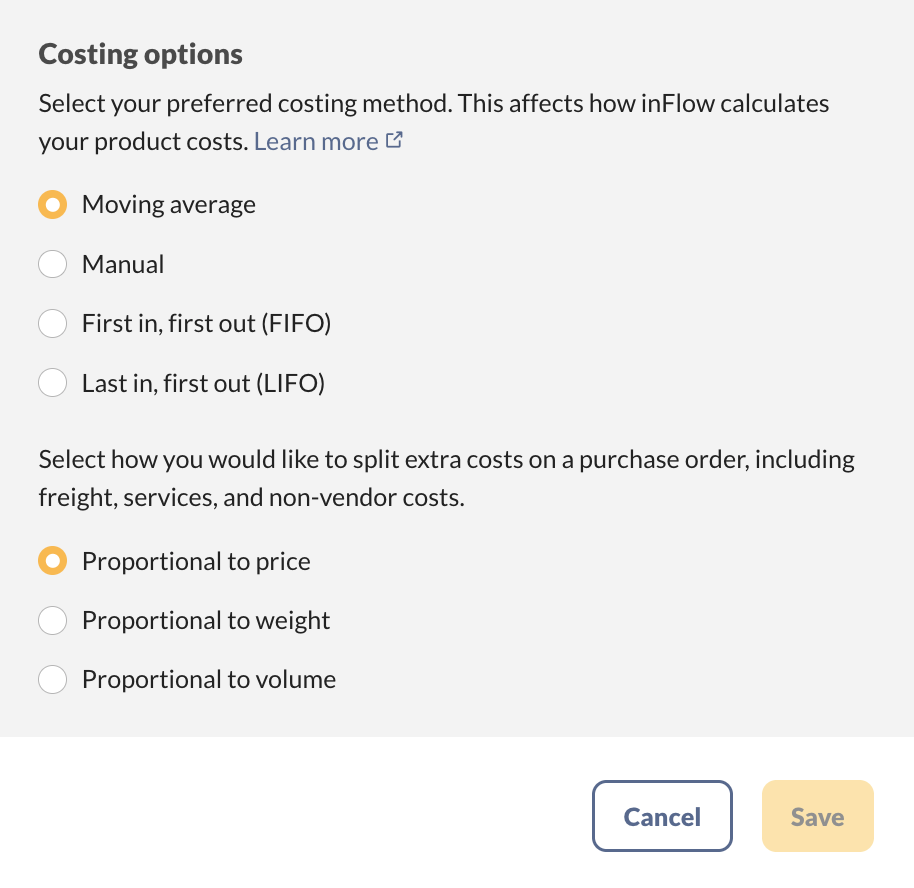Select the Proportional to price radio circle
This screenshot has width=914, height=888.
tap(52, 562)
